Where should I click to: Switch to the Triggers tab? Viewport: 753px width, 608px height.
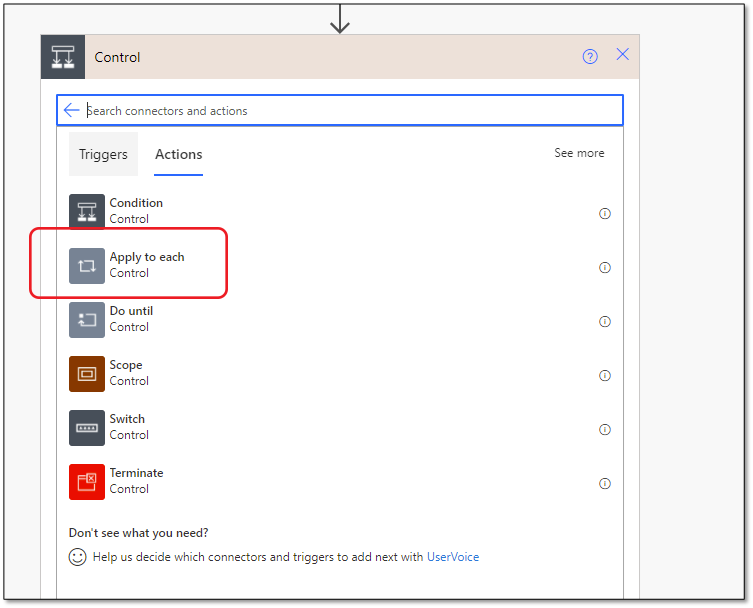pos(103,154)
